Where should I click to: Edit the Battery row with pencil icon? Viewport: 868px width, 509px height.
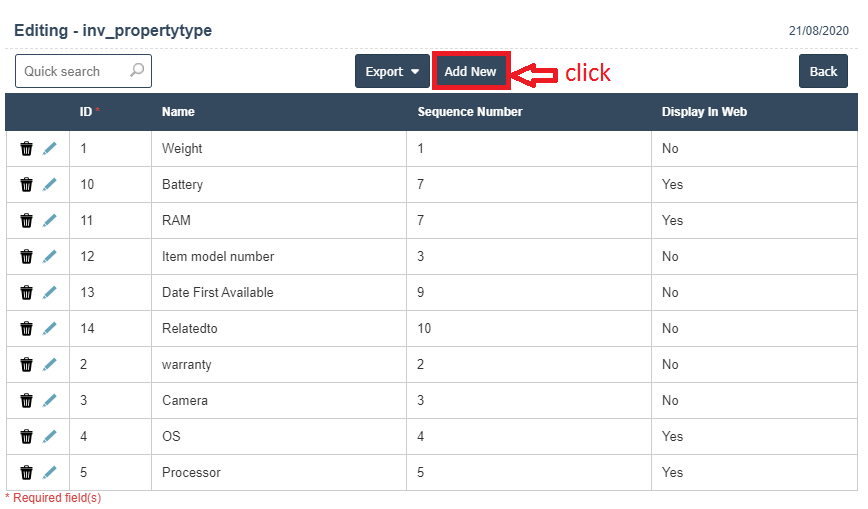(x=49, y=185)
